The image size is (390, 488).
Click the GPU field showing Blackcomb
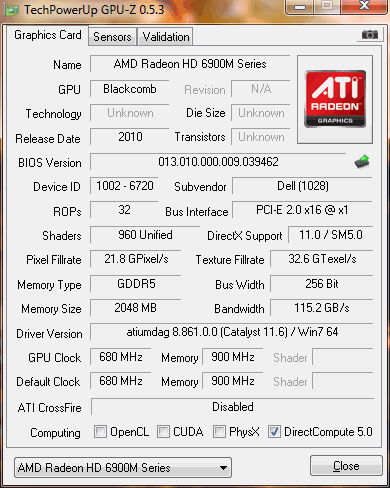coord(130,89)
